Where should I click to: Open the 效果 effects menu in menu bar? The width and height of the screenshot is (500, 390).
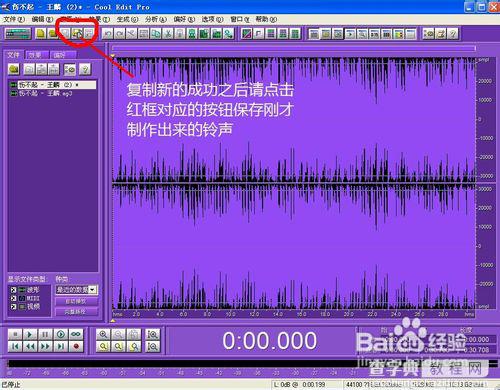tap(99, 19)
